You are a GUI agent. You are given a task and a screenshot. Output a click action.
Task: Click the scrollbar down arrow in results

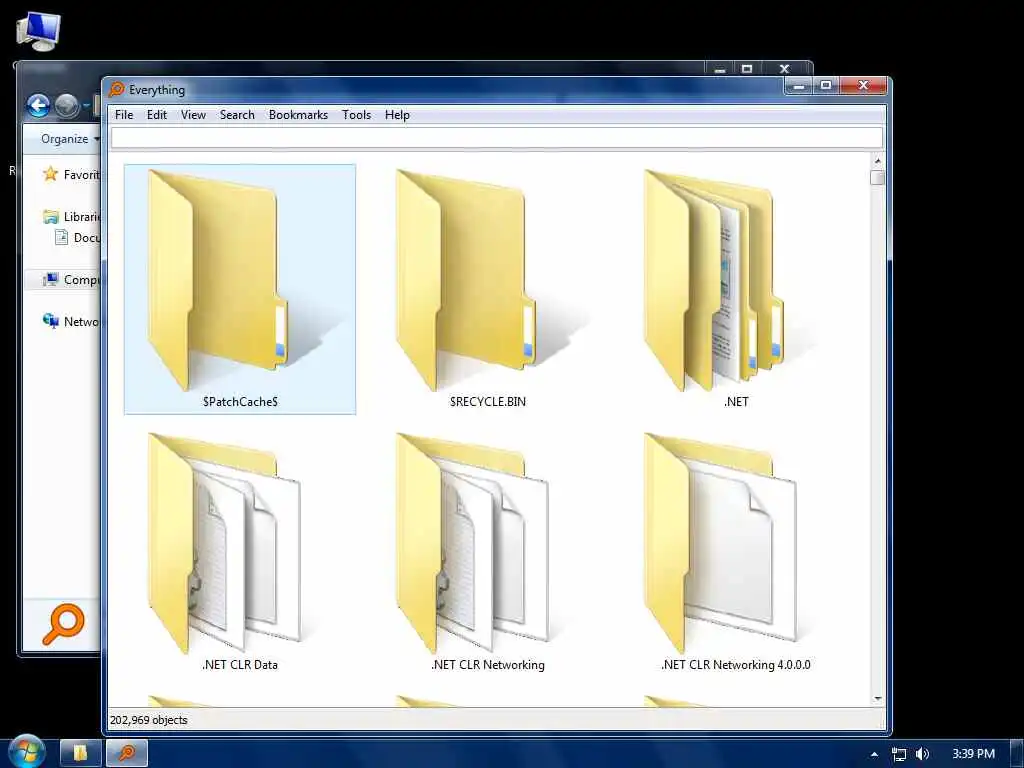coord(878,698)
